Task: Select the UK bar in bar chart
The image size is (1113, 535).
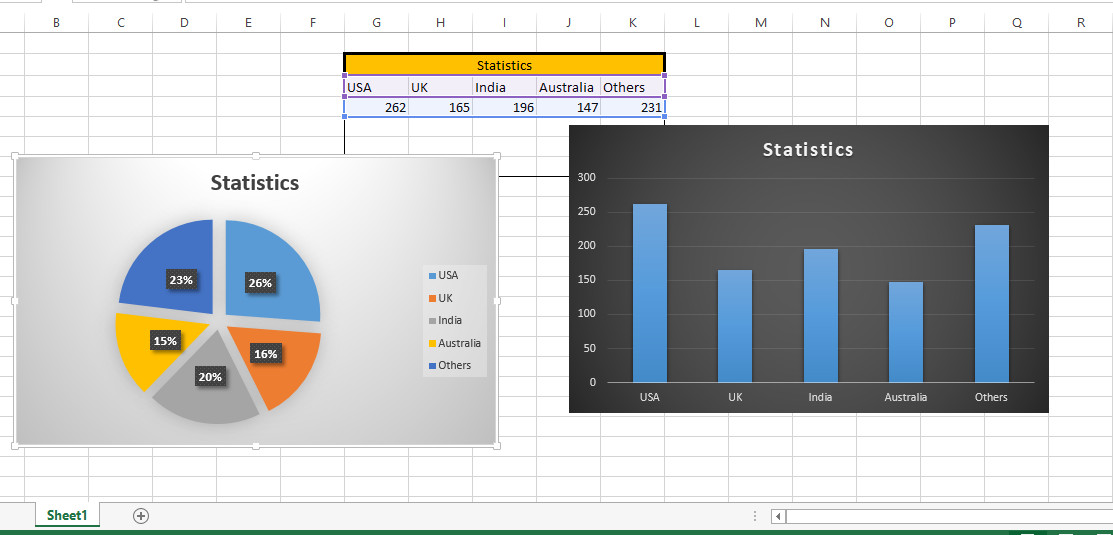Action: 735,326
